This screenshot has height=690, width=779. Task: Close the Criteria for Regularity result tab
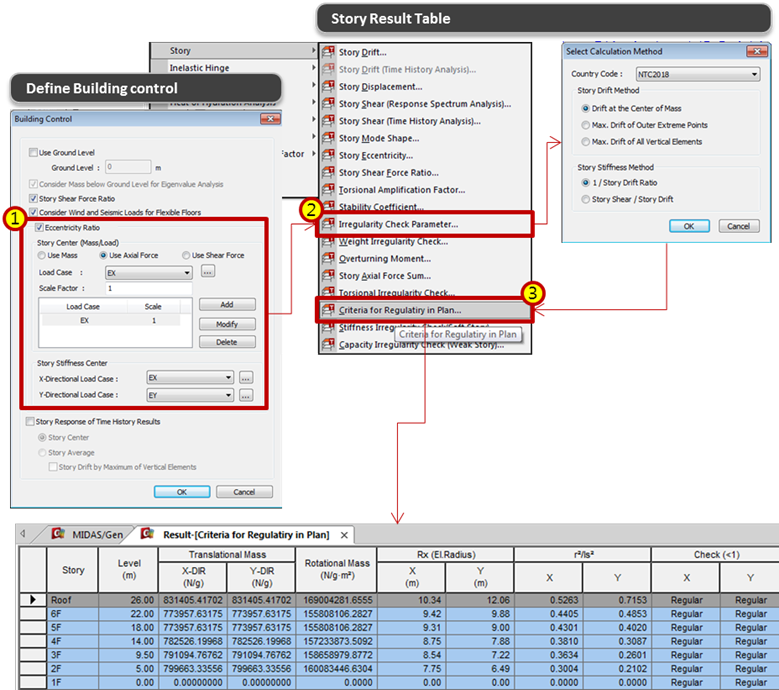(x=344, y=535)
